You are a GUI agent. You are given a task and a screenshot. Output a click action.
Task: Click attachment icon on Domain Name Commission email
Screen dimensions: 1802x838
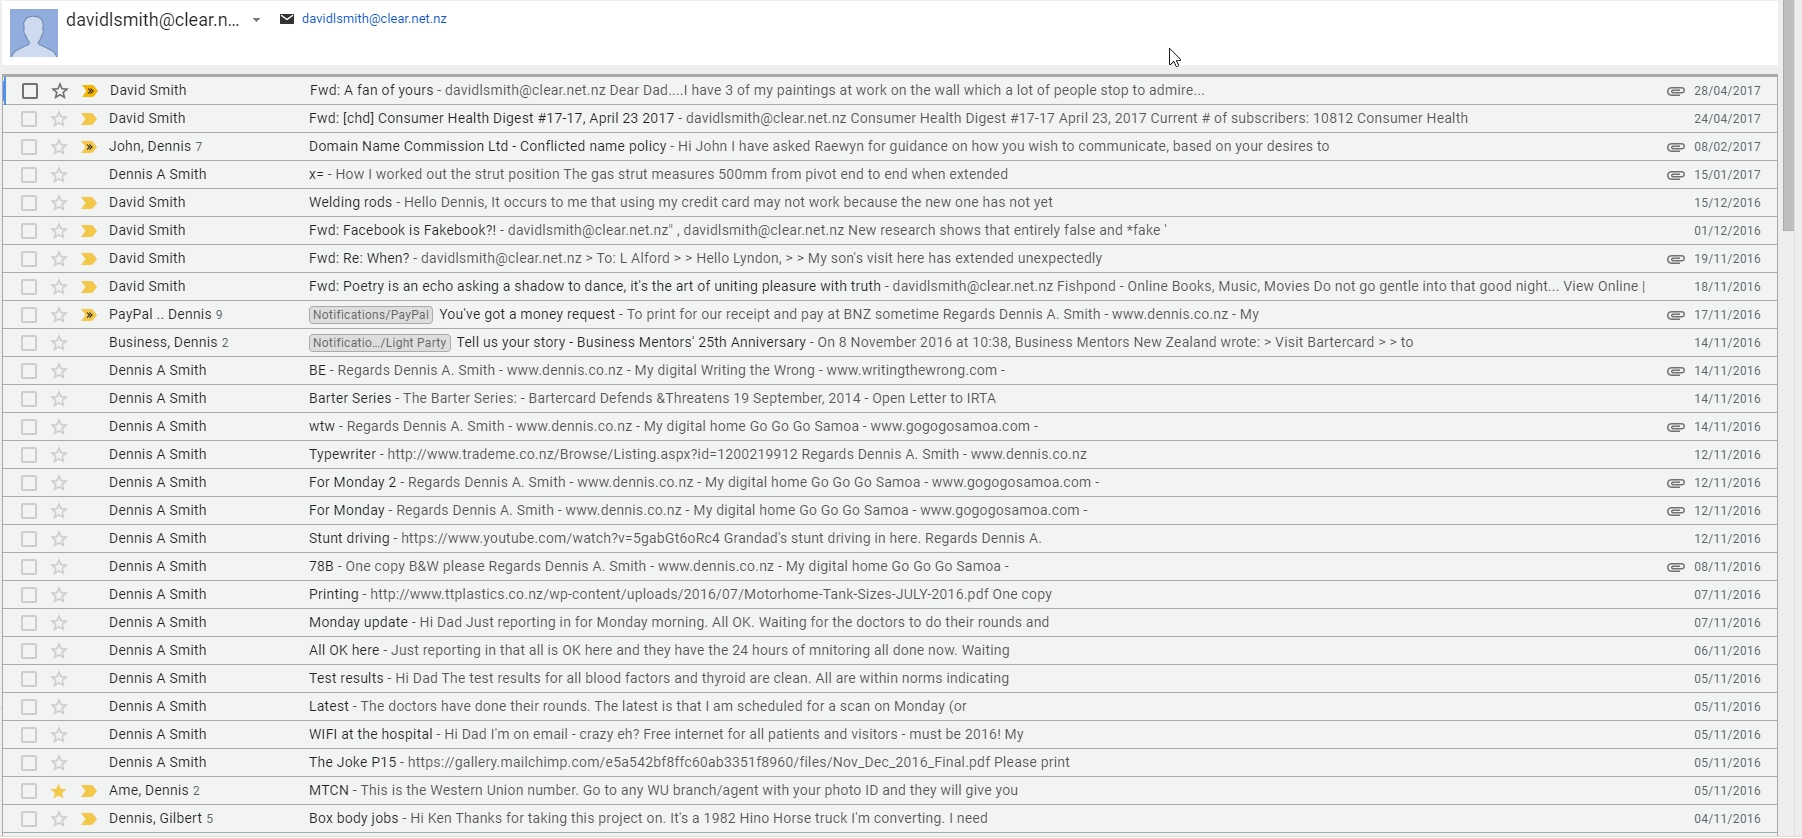click(1676, 147)
